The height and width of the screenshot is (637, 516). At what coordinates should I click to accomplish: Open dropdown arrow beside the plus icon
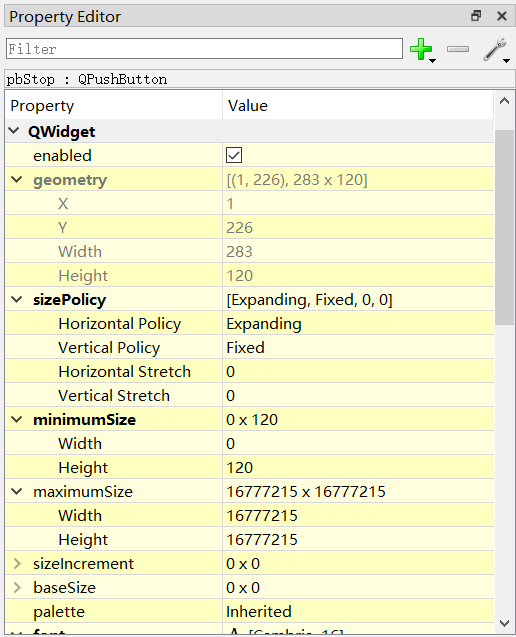click(433, 61)
